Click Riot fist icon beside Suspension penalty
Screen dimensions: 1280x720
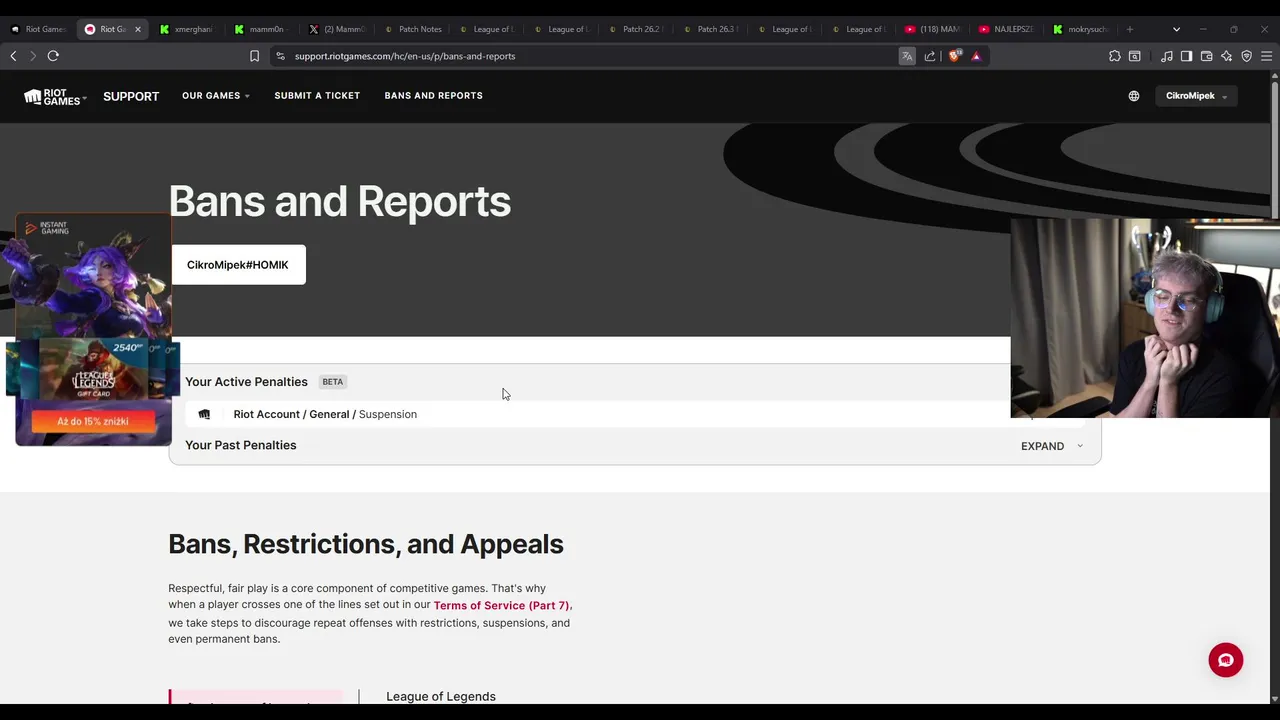204,414
